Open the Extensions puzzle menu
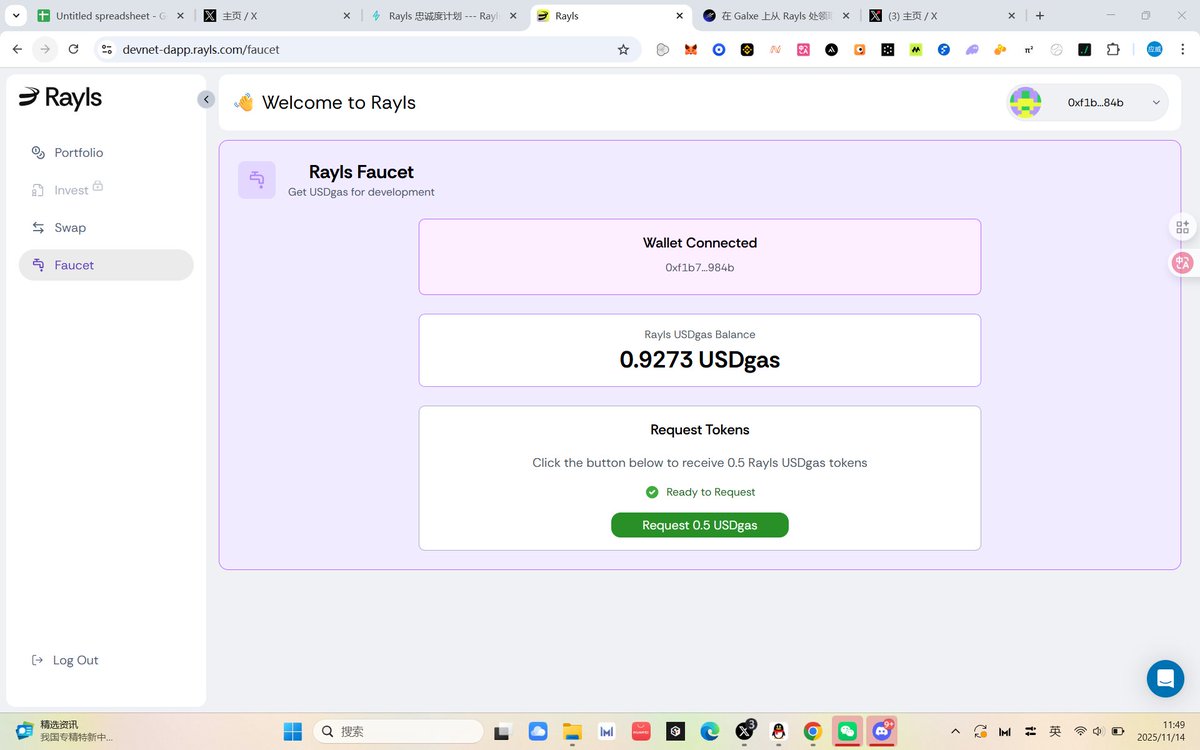Screen dimensions: 1200x750 click(1113, 49)
